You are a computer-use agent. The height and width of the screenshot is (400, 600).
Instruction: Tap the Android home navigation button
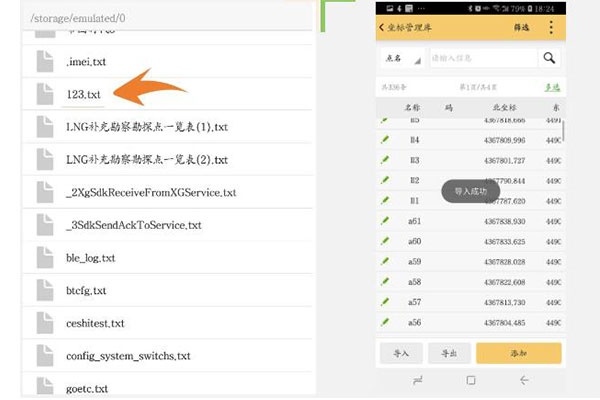click(x=471, y=381)
